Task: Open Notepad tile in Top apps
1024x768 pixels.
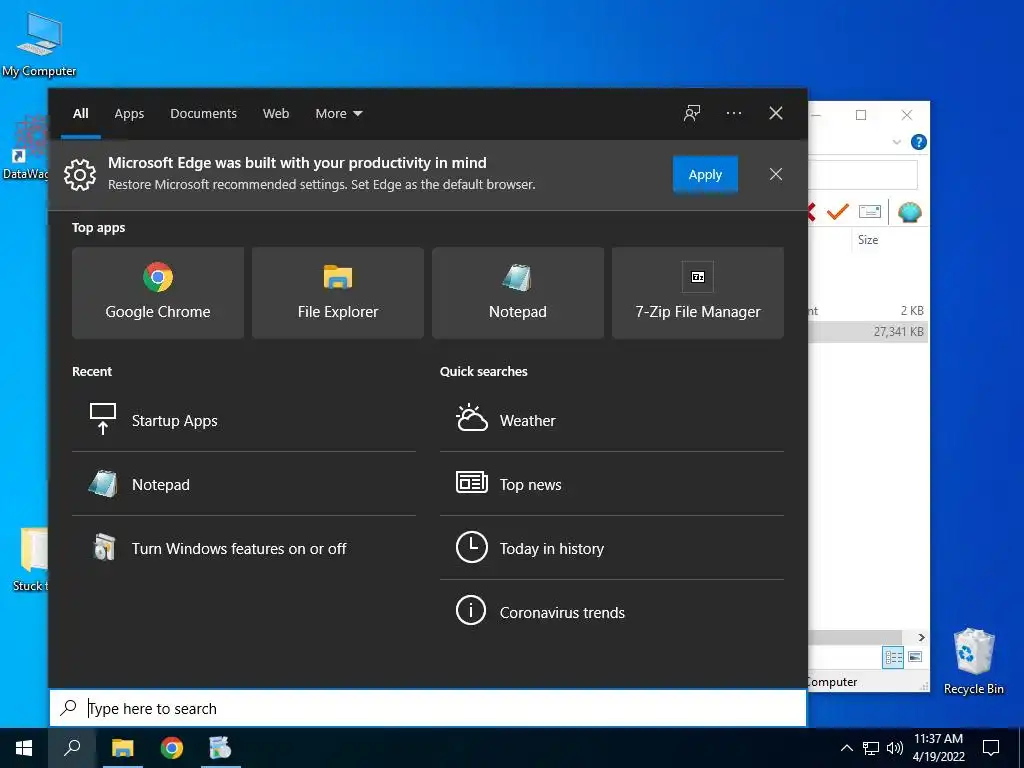Action: pos(518,293)
